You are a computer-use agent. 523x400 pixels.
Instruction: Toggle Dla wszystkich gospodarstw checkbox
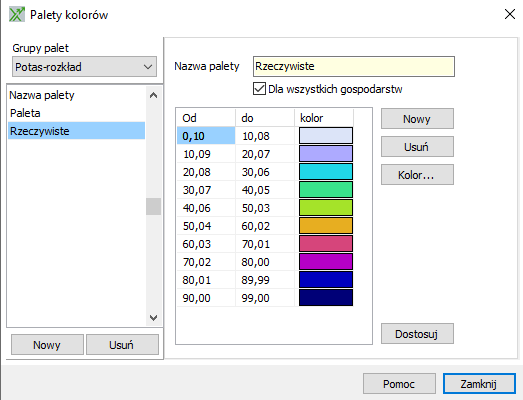(x=259, y=89)
